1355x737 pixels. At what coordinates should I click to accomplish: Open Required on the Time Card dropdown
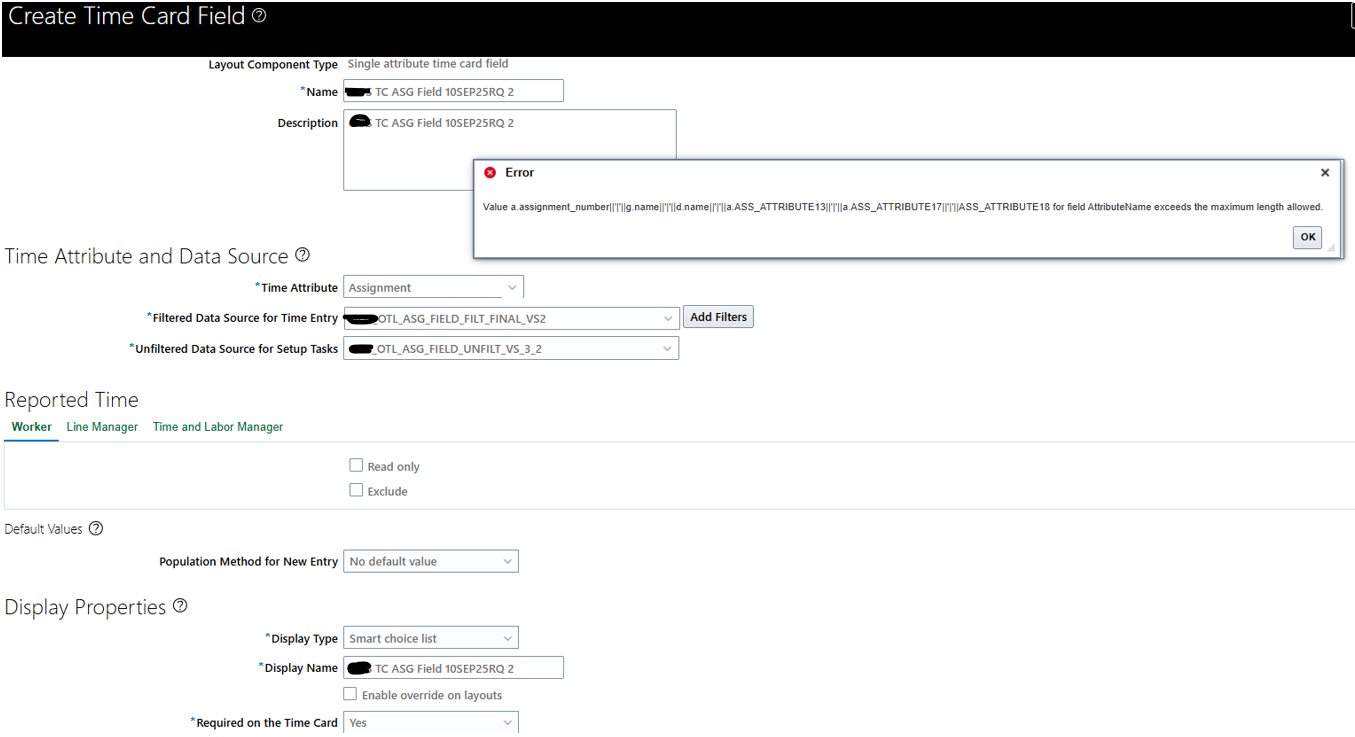[x=431, y=722]
